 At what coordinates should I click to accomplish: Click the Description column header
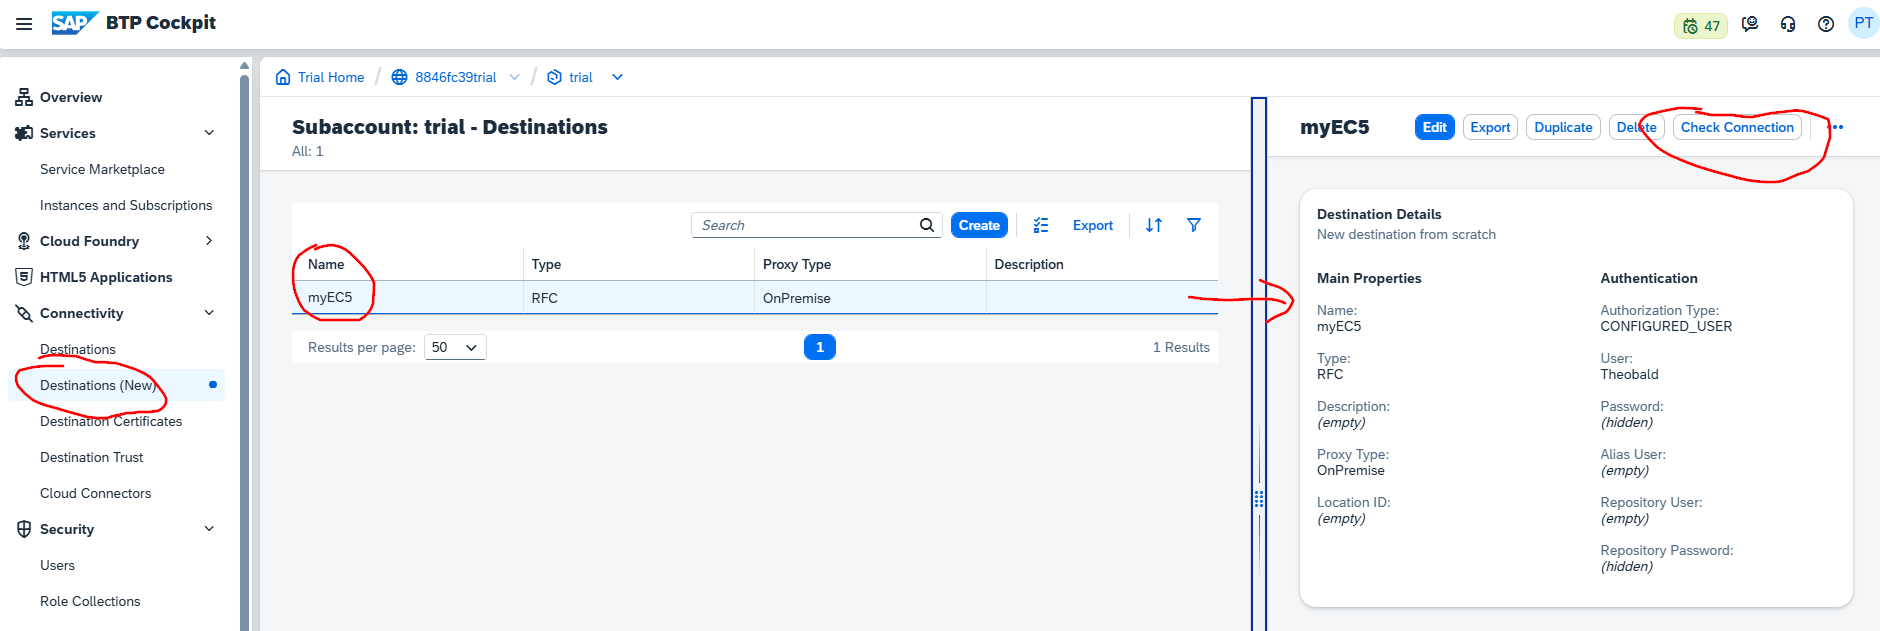1102,264
